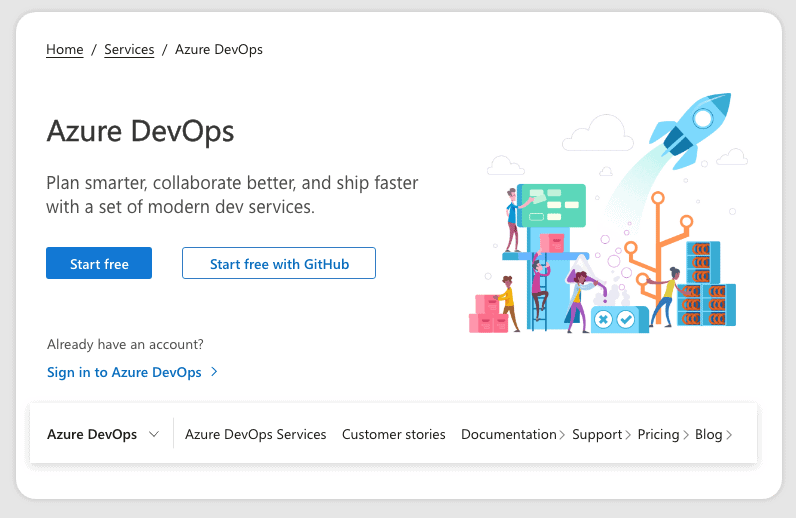Click Start free with GitHub button
The width and height of the screenshot is (796, 518).
[x=279, y=263]
